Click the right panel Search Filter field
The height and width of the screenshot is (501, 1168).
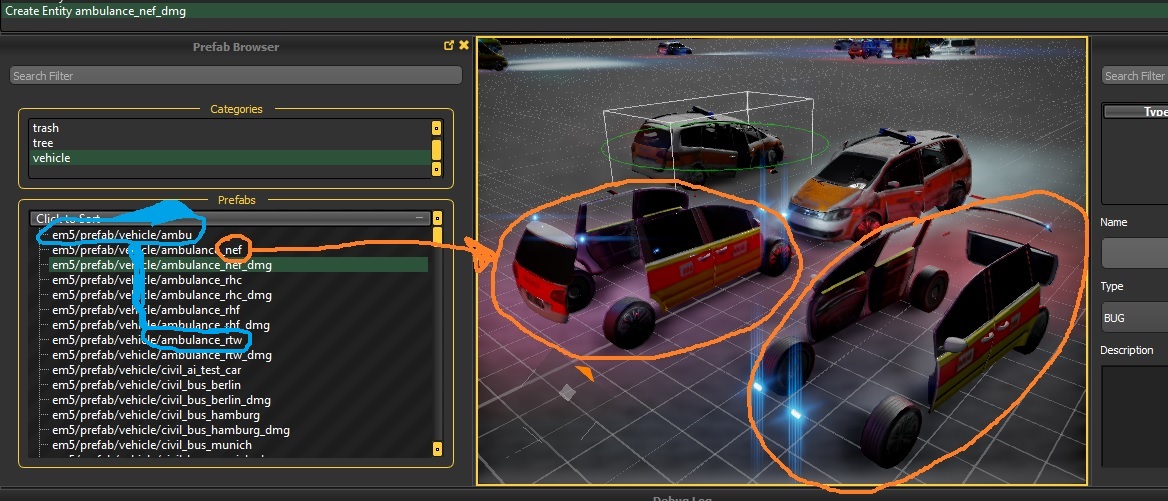[1134, 76]
